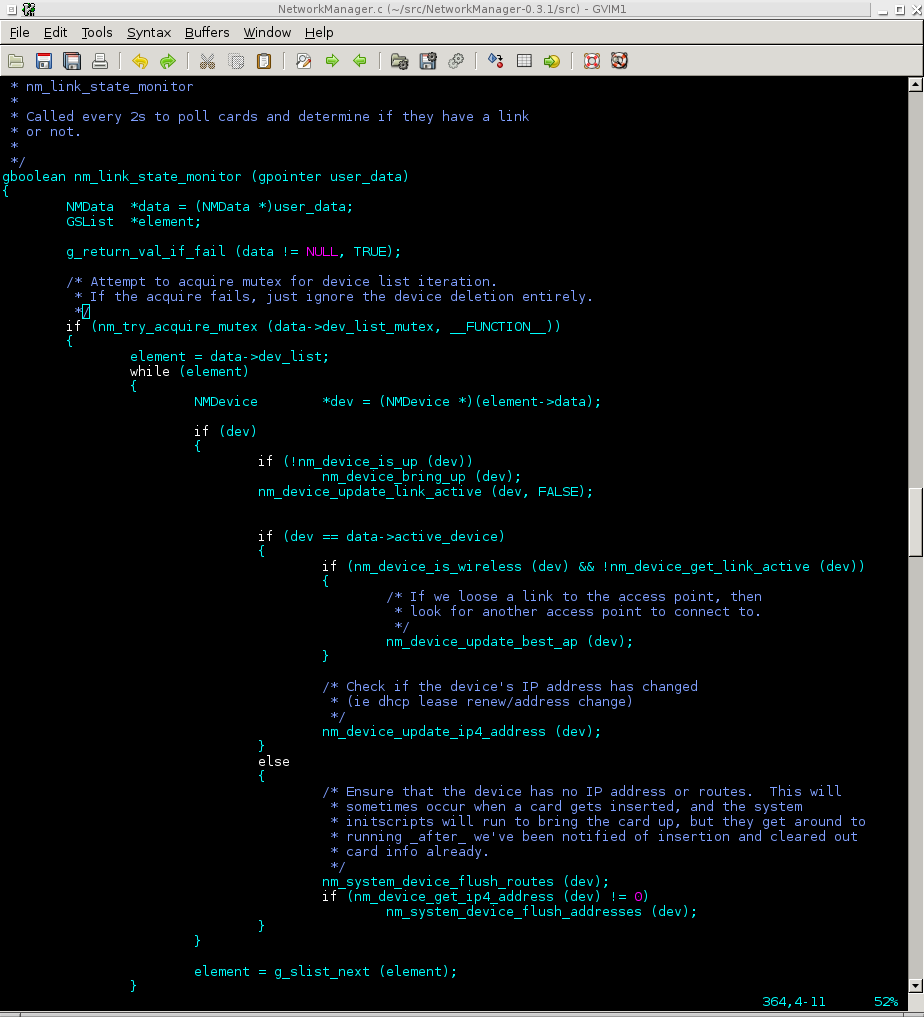Open the Edit menu
The image size is (924, 1017).
click(55, 32)
